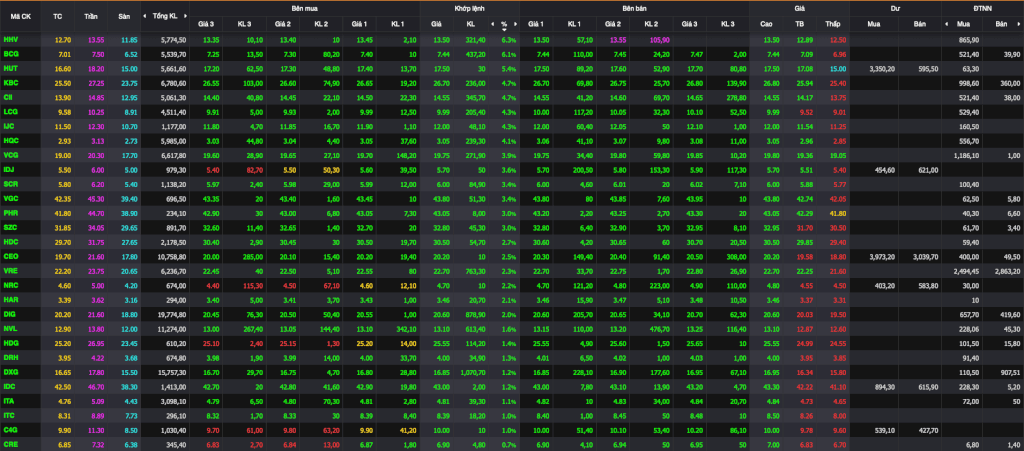Image resolution: width=1024 pixels, height=451 pixels.
Task: Click VRE foreign sell value 2,863,20
Action: [1009, 272]
